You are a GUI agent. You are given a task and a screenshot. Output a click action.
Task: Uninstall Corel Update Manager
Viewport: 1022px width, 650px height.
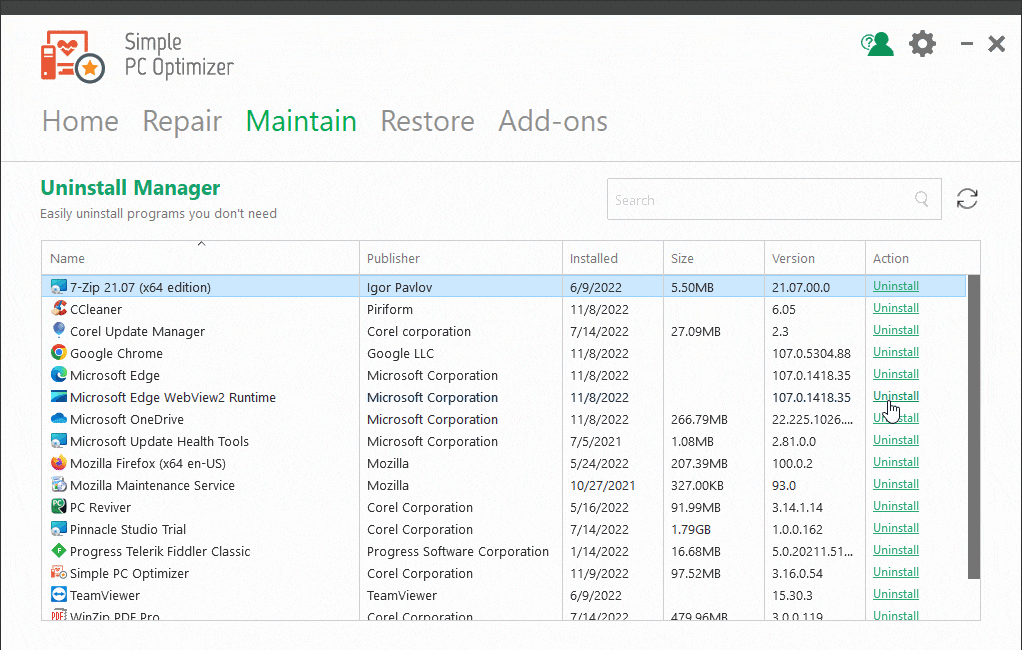896,330
